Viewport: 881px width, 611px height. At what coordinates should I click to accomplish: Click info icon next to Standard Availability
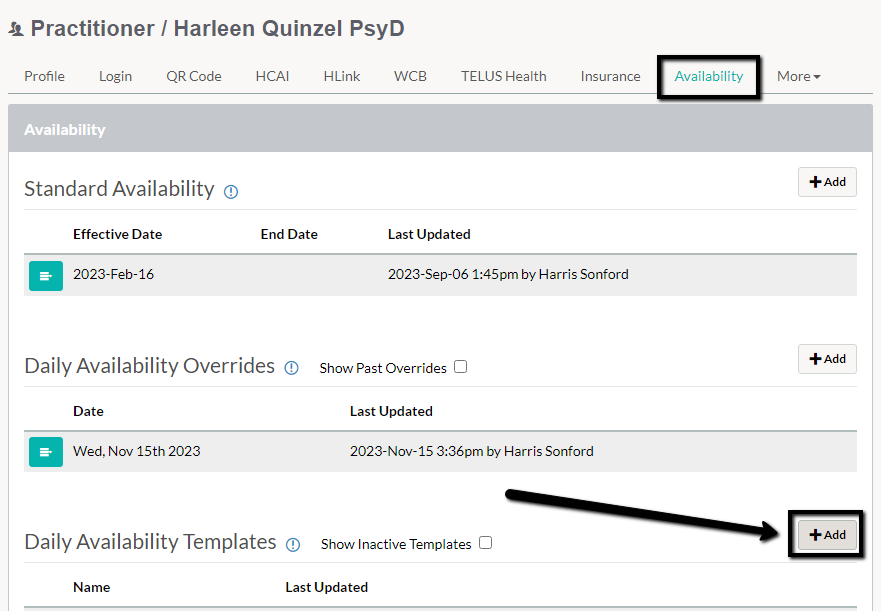coord(231,192)
